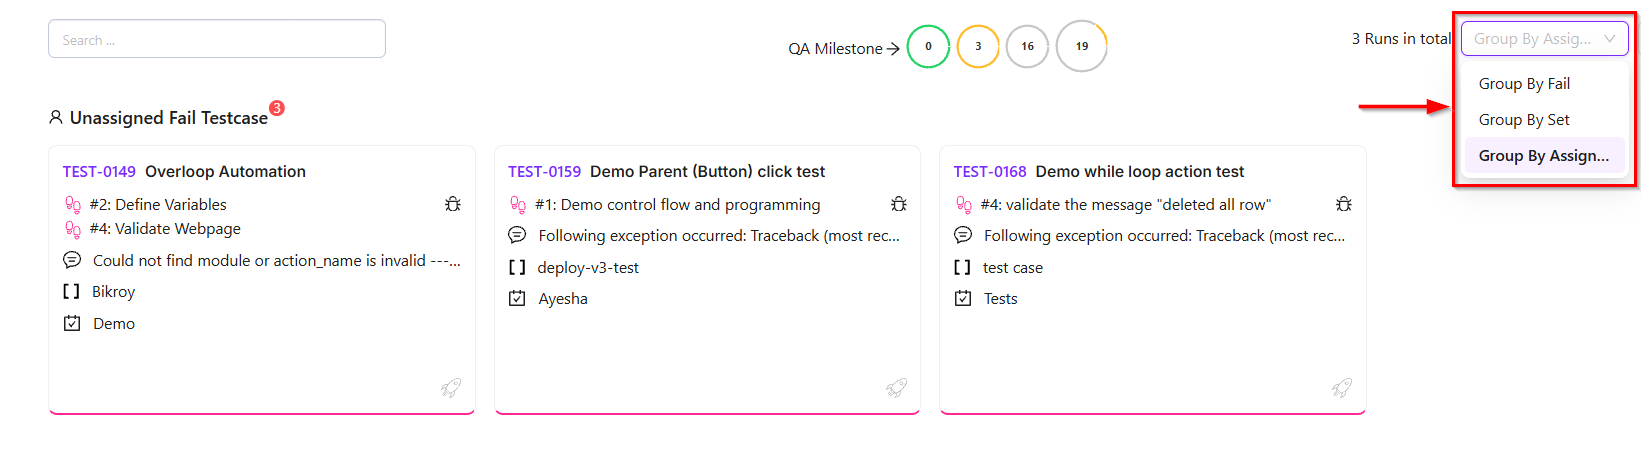Select Group By Fail option

(1524, 84)
